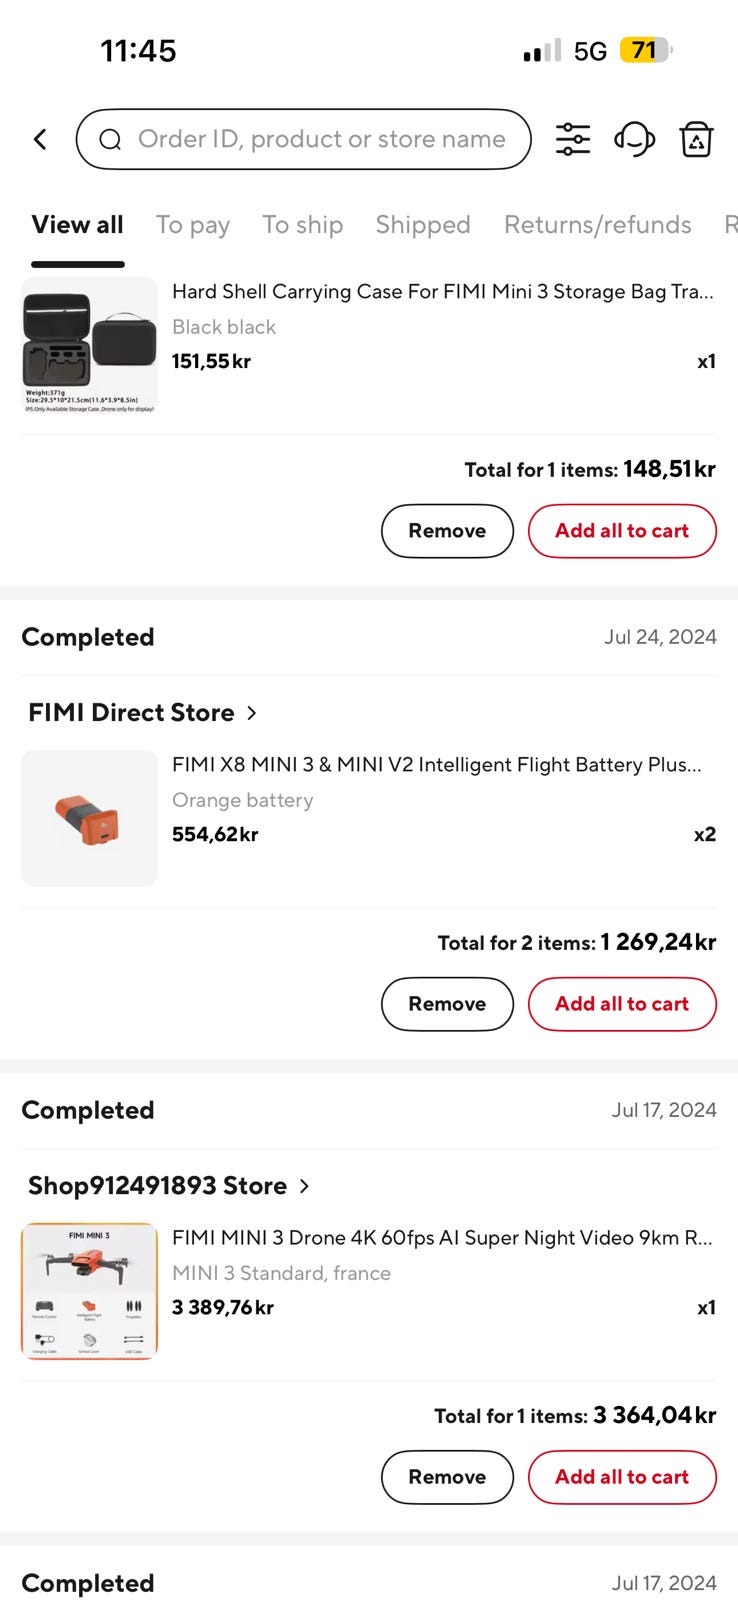Open the Hard Shell Carrying Case title
The image size is (738, 1600).
pos(442,292)
